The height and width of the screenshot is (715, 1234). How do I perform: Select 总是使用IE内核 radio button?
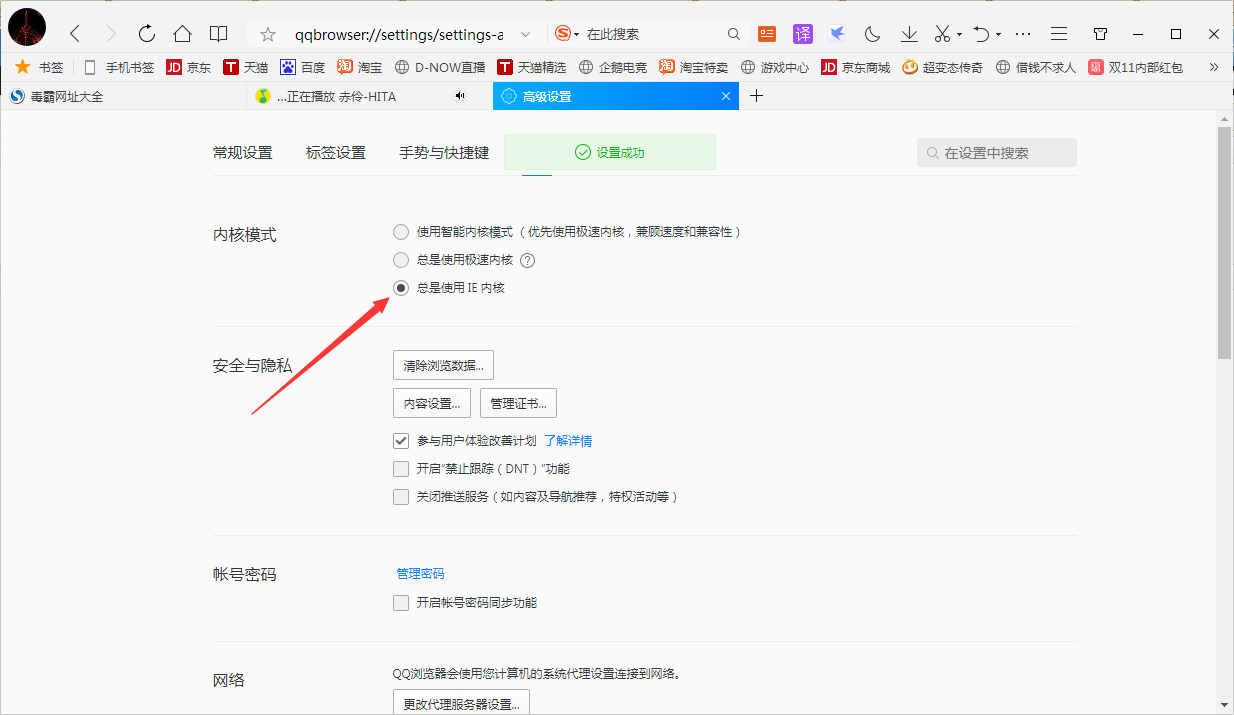[x=401, y=287]
